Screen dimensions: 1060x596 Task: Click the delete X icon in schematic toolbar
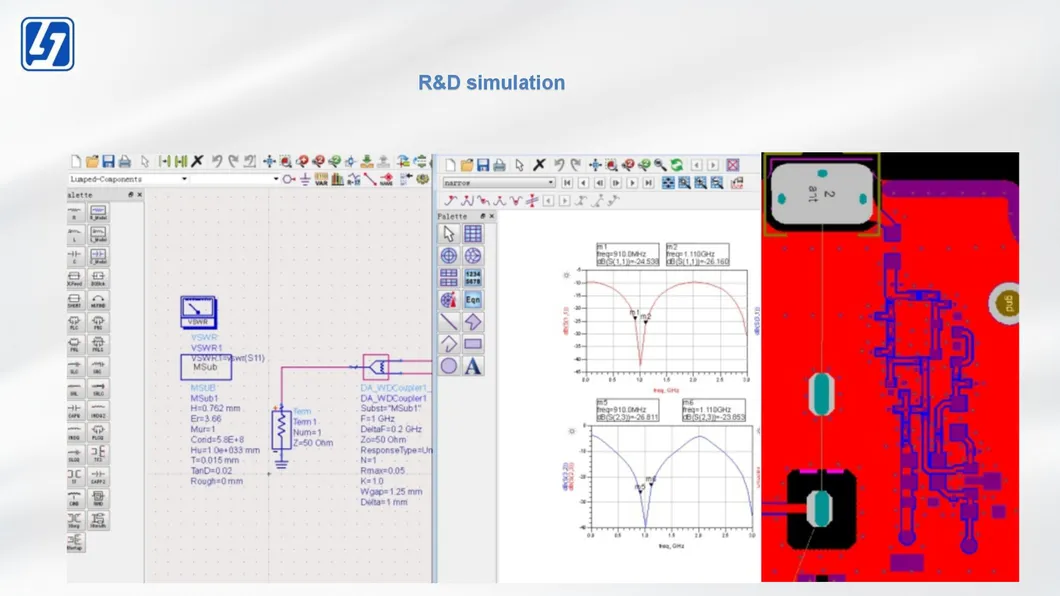pos(197,161)
